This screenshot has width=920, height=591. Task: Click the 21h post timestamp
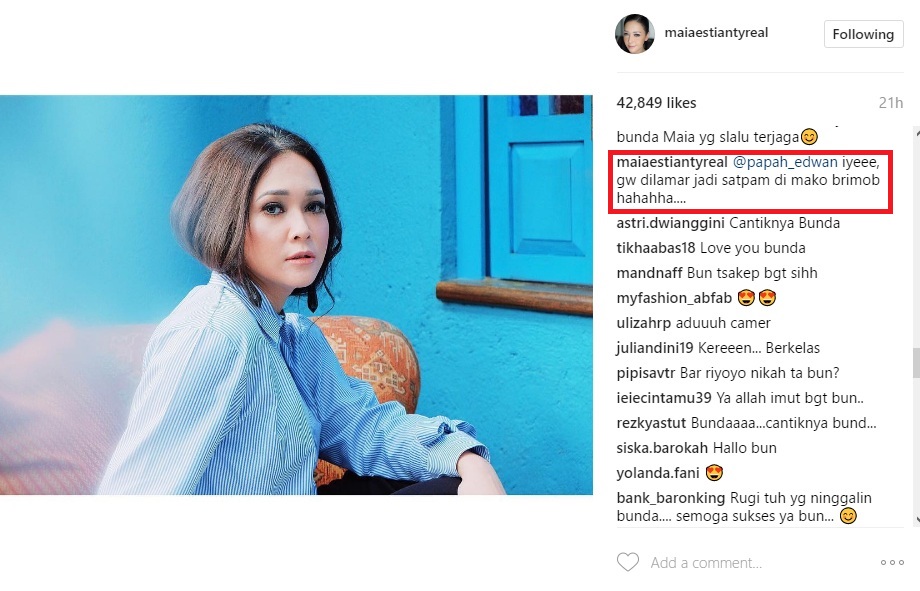(891, 103)
